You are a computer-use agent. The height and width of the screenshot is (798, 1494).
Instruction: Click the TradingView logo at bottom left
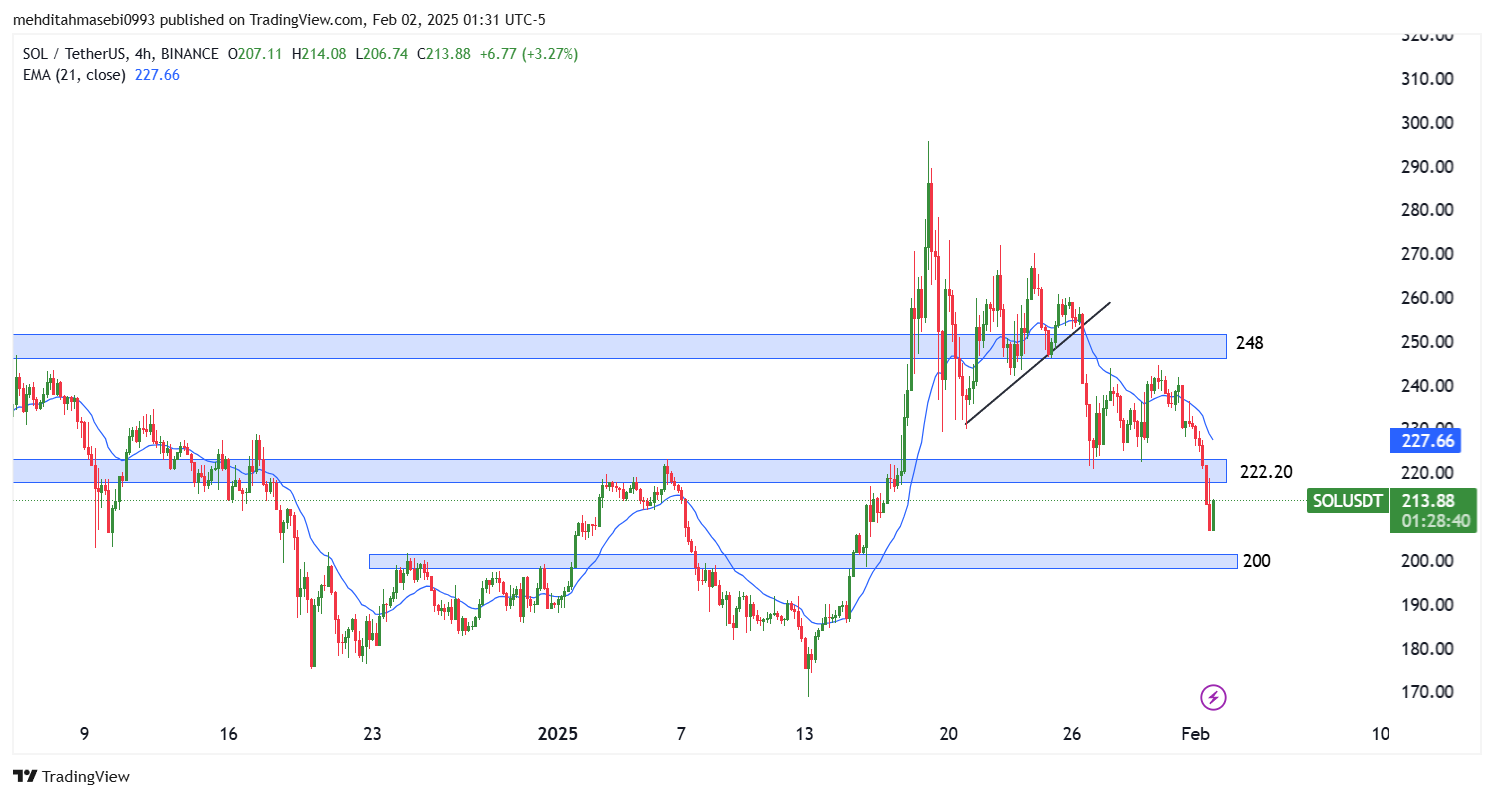pos(71,776)
